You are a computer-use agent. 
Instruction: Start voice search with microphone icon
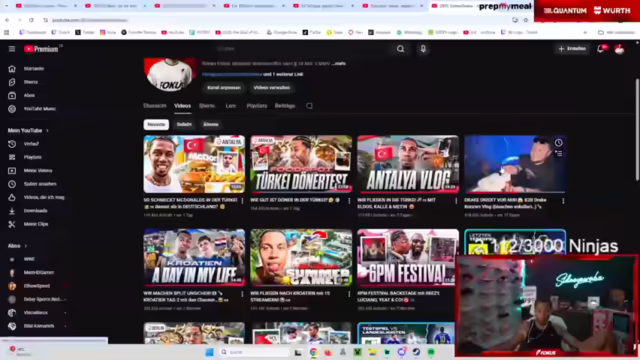pyautogui.click(x=423, y=49)
